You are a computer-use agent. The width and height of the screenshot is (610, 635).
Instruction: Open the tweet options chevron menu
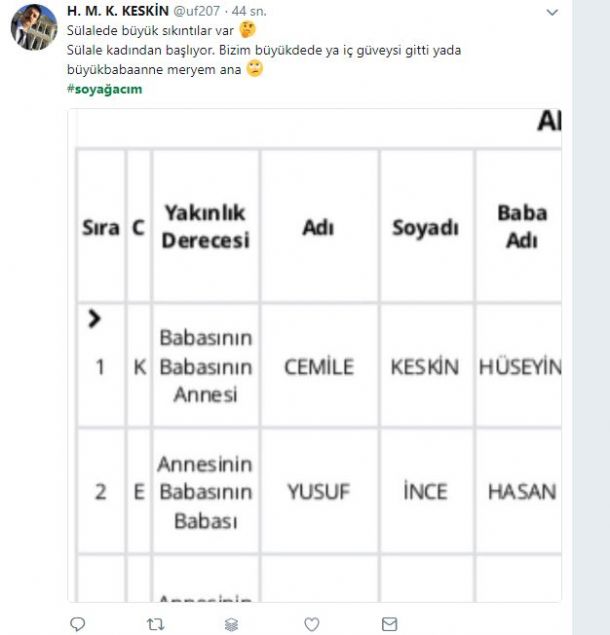tap(553, 12)
